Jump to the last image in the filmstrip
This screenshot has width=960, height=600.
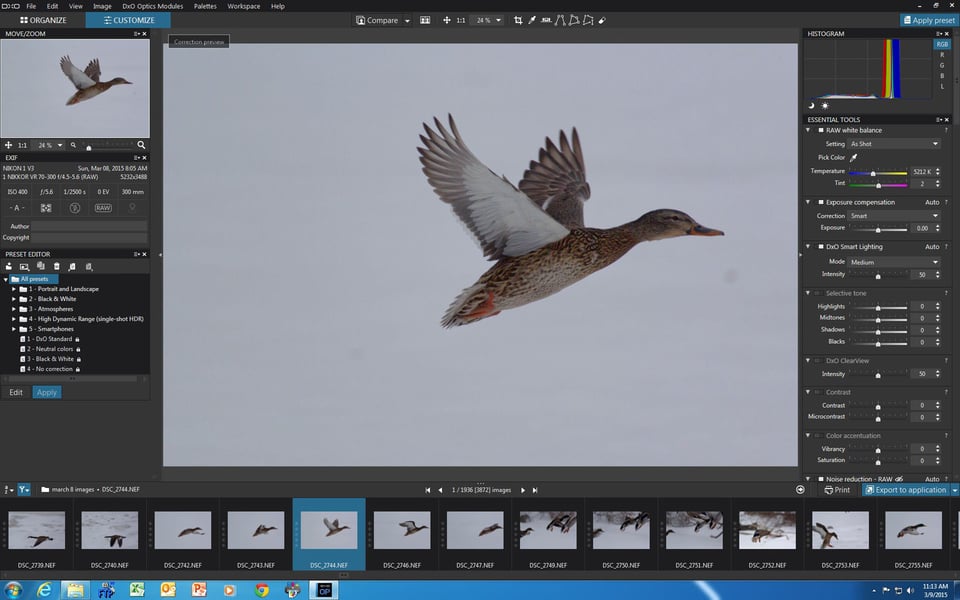535,490
